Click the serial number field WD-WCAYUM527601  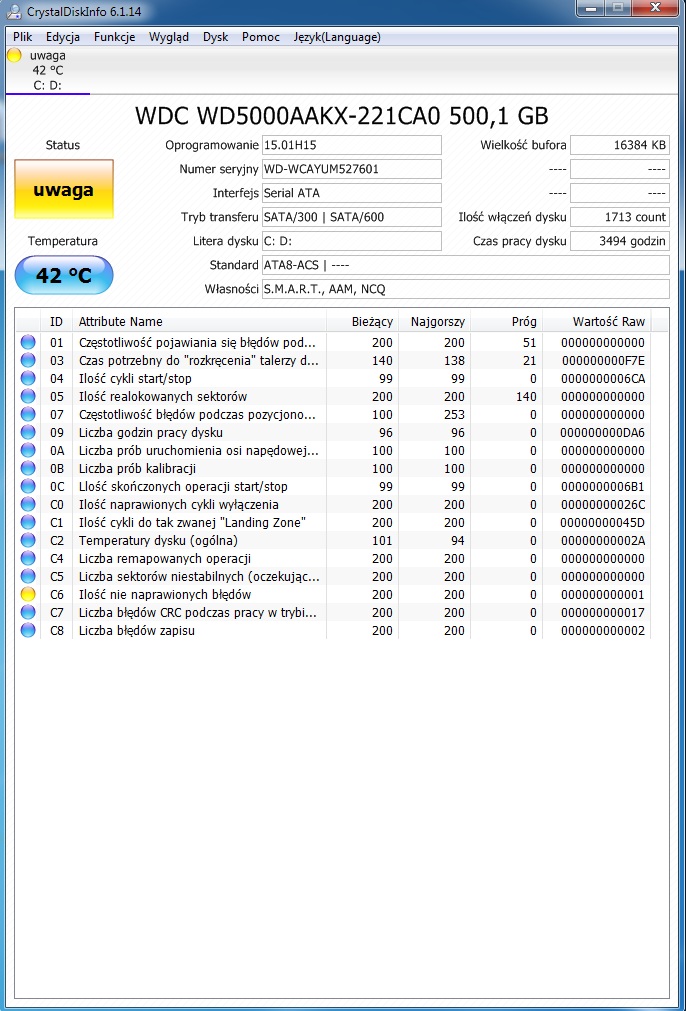pos(351,170)
